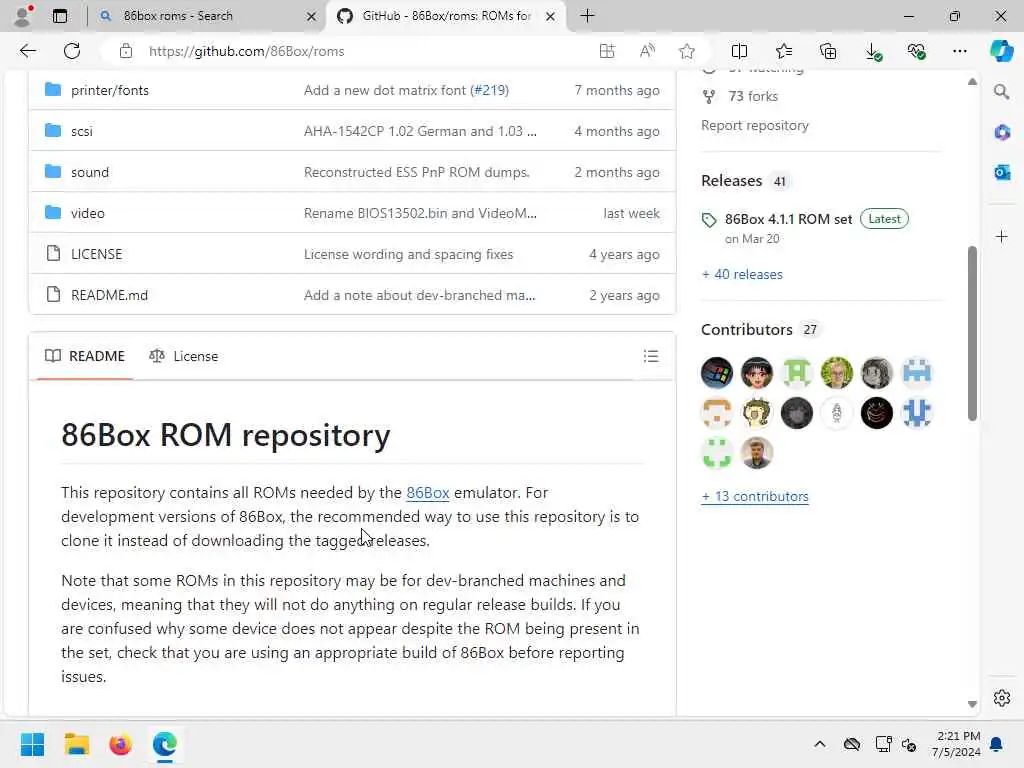
Task: Launch Firefox from the taskbar
Action: click(120, 744)
